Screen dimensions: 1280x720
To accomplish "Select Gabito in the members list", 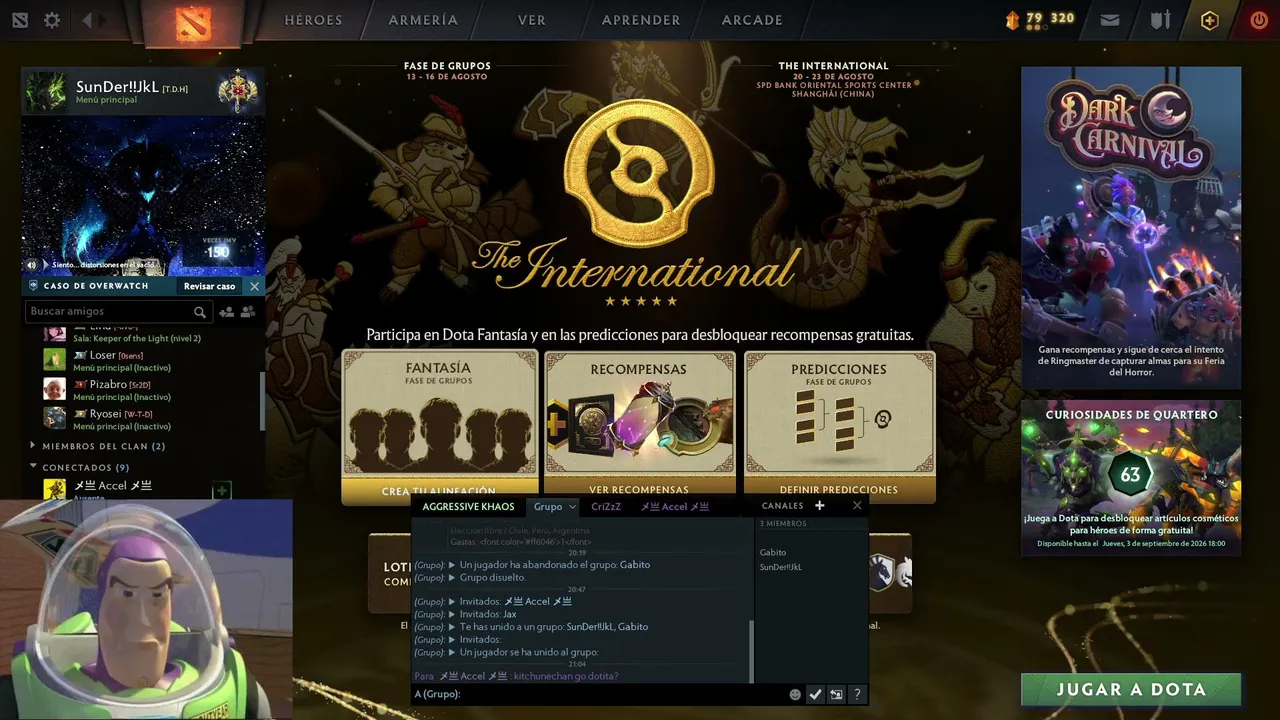I will coord(773,553).
